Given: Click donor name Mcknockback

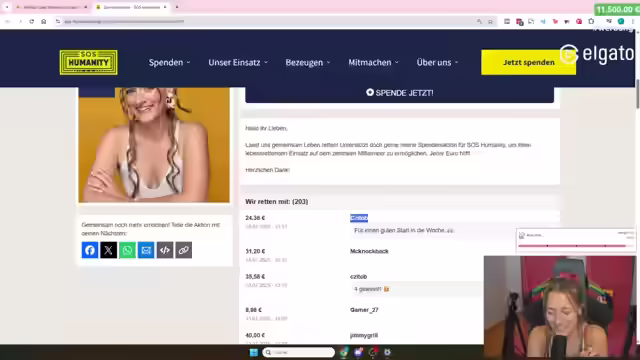Looking at the screenshot, I should coord(369,251).
